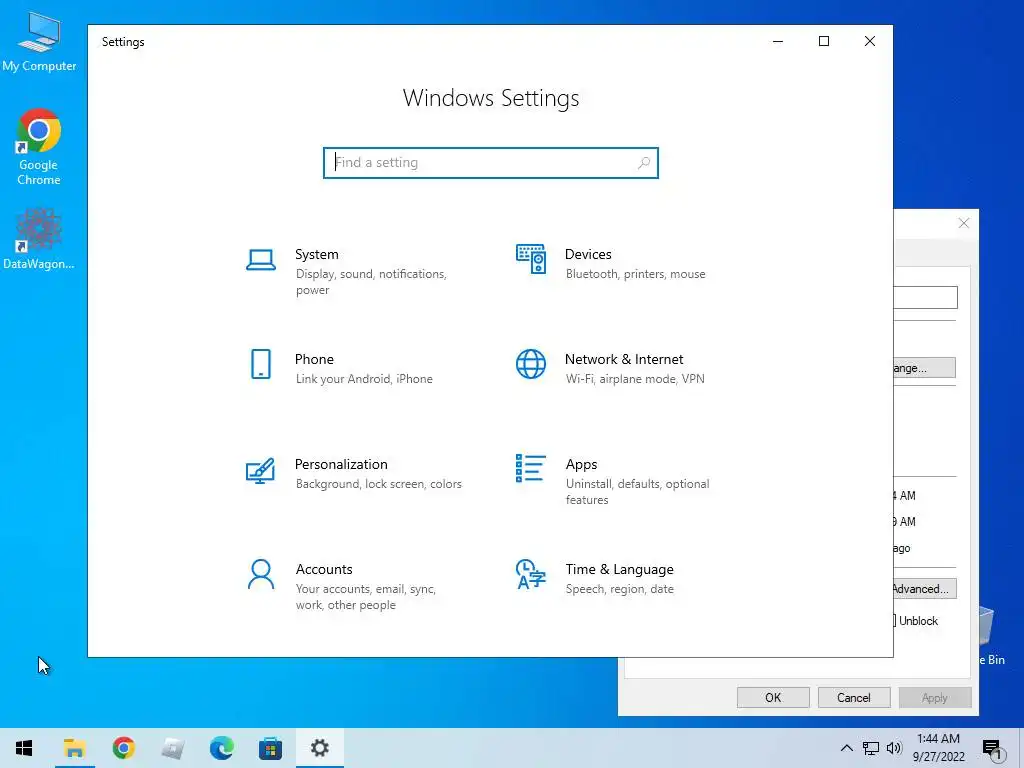
Task: Open the Time & Language icon
Action: tap(530, 574)
